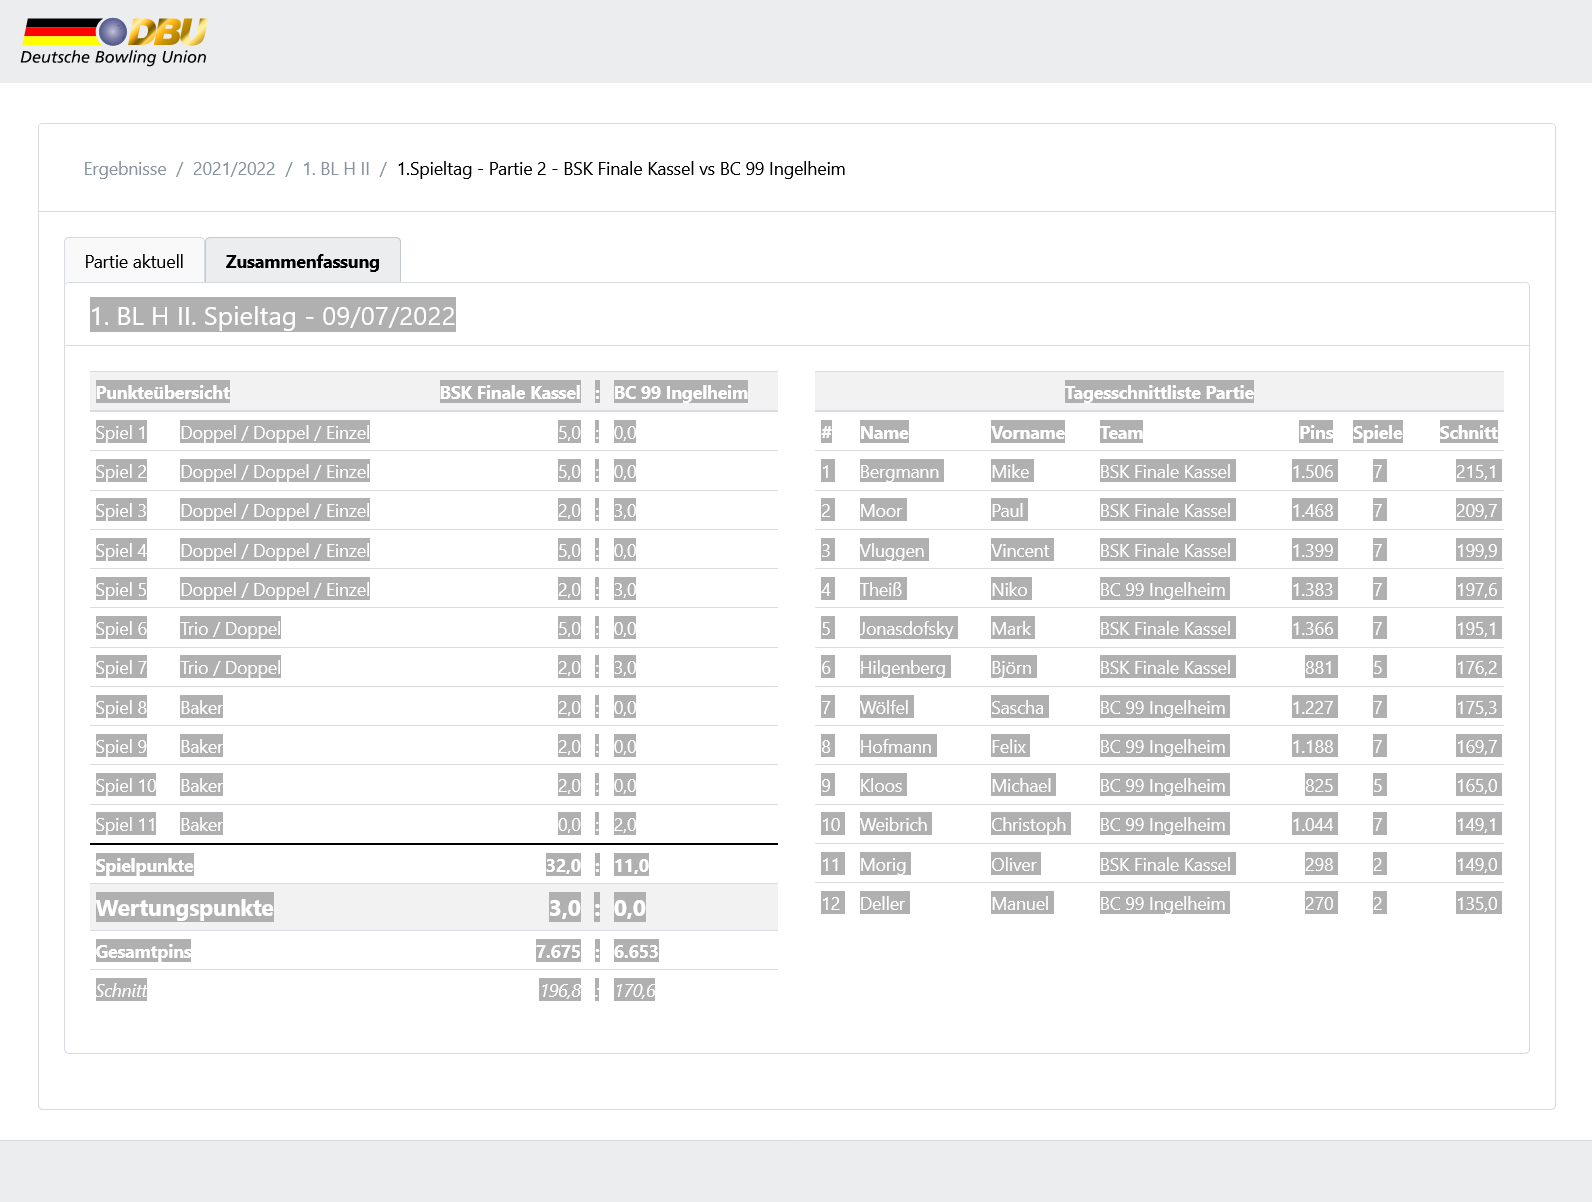Screen dimensions: 1592x1202
Task: Click the first name Christoph
Action: pyautogui.click(x=1031, y=824)
